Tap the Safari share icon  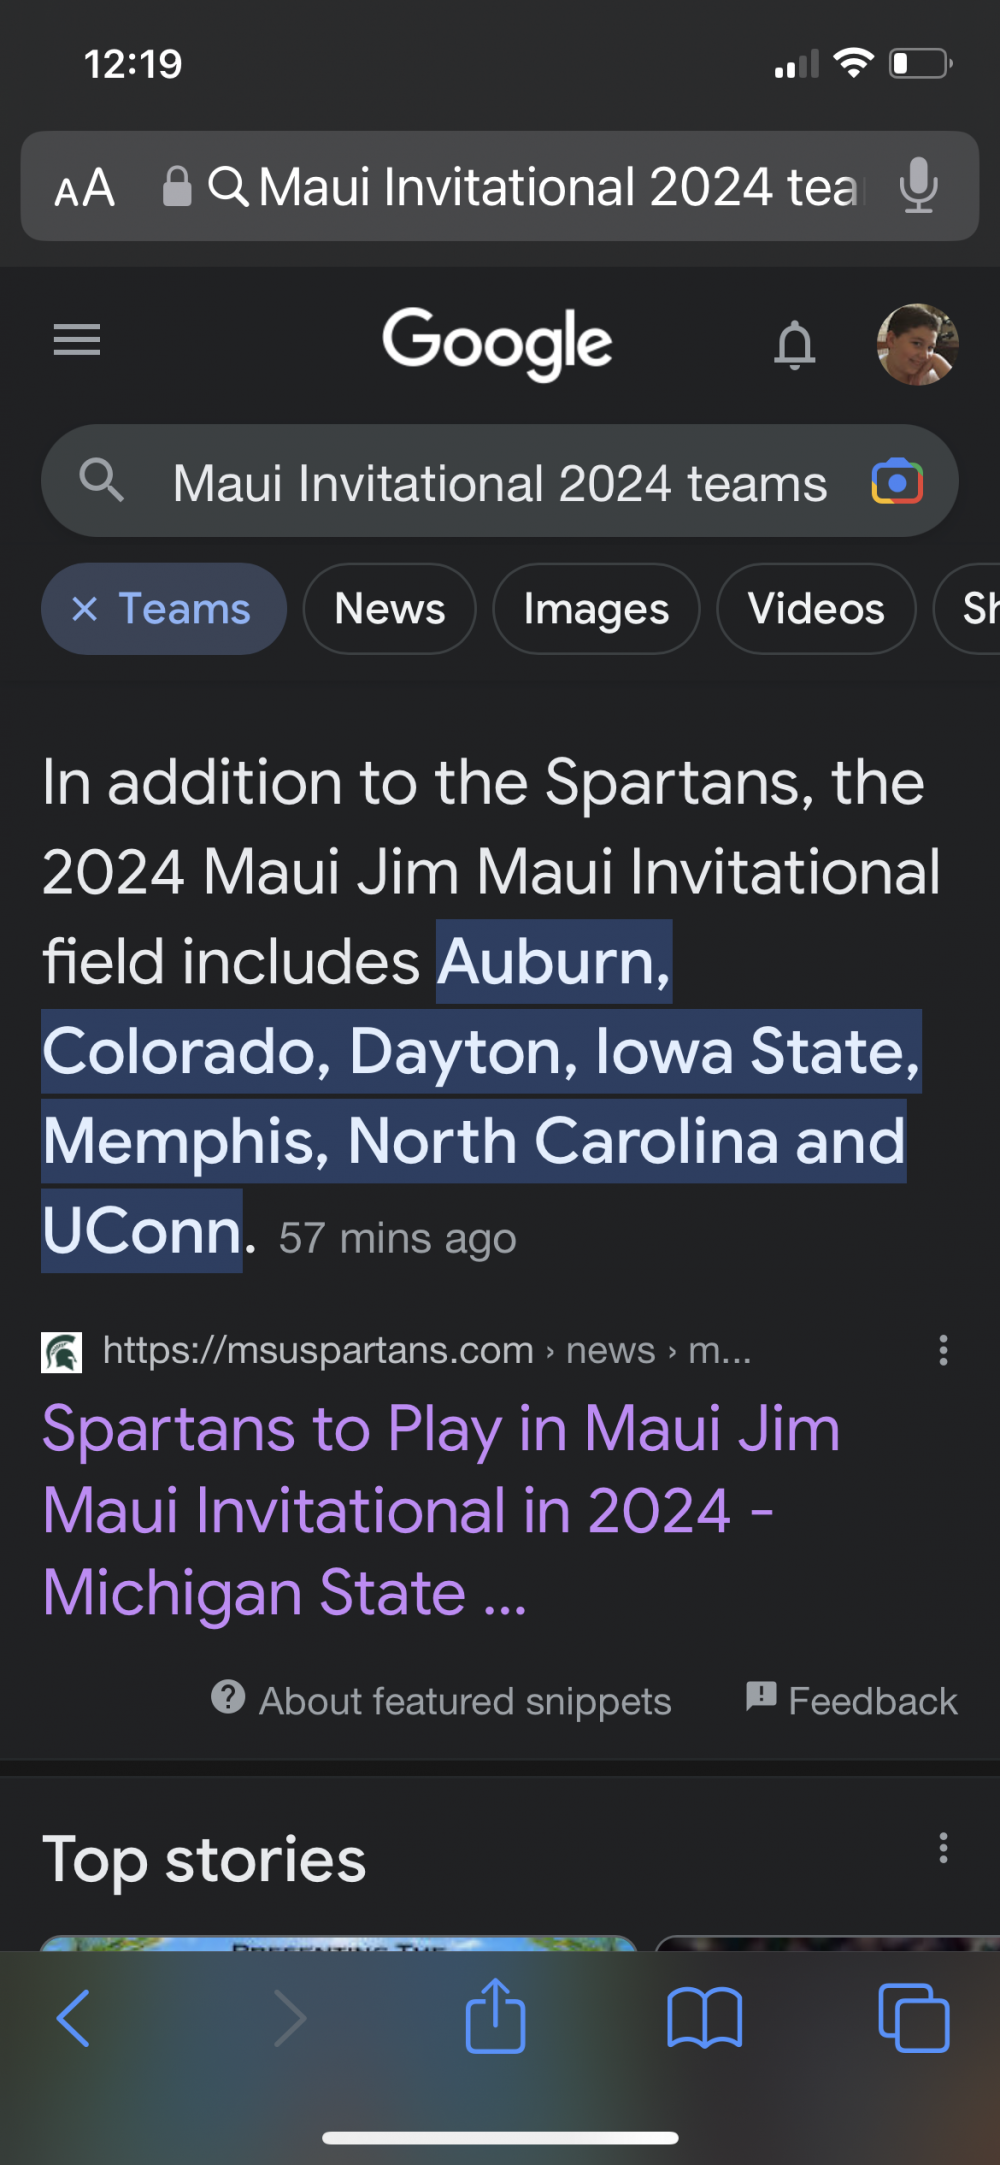(x=495, y=2017)
